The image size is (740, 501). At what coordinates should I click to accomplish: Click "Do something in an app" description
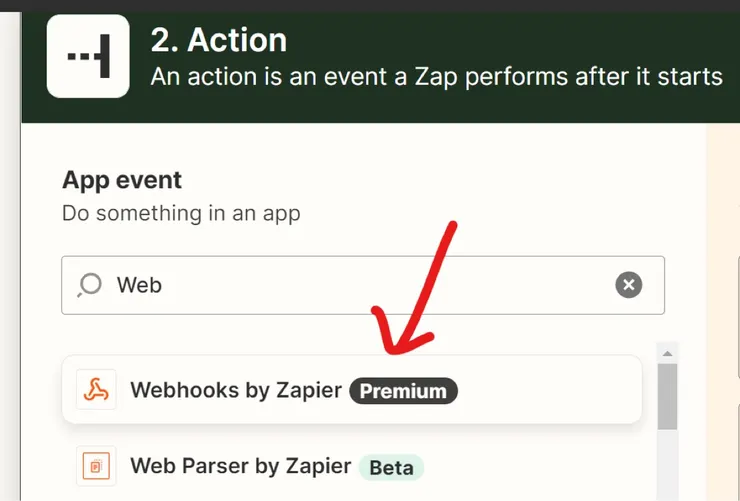point(181,213)
